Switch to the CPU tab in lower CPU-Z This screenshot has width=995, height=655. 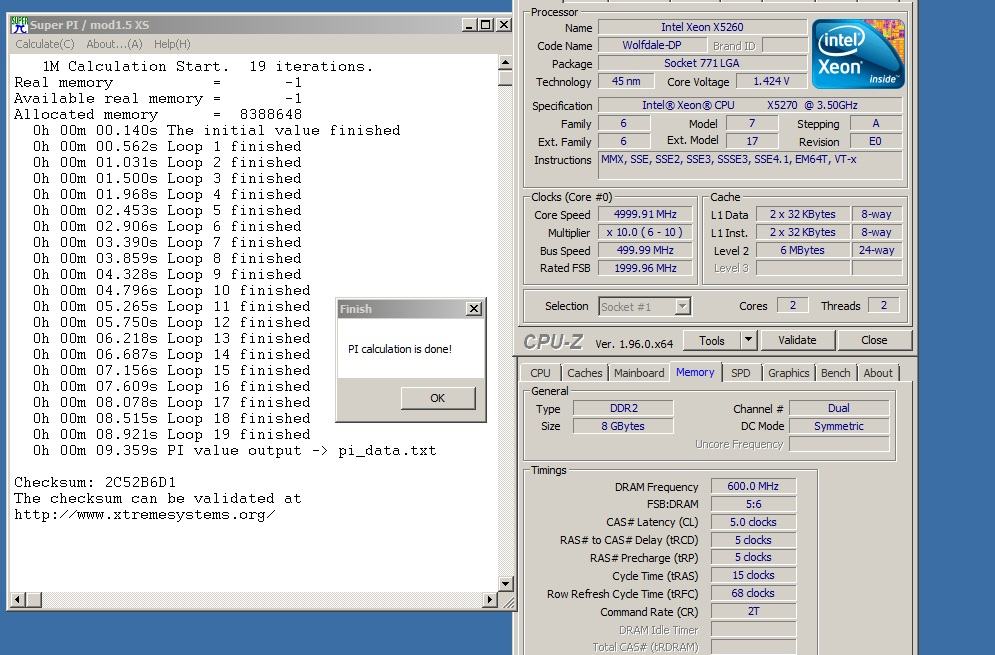540,373
